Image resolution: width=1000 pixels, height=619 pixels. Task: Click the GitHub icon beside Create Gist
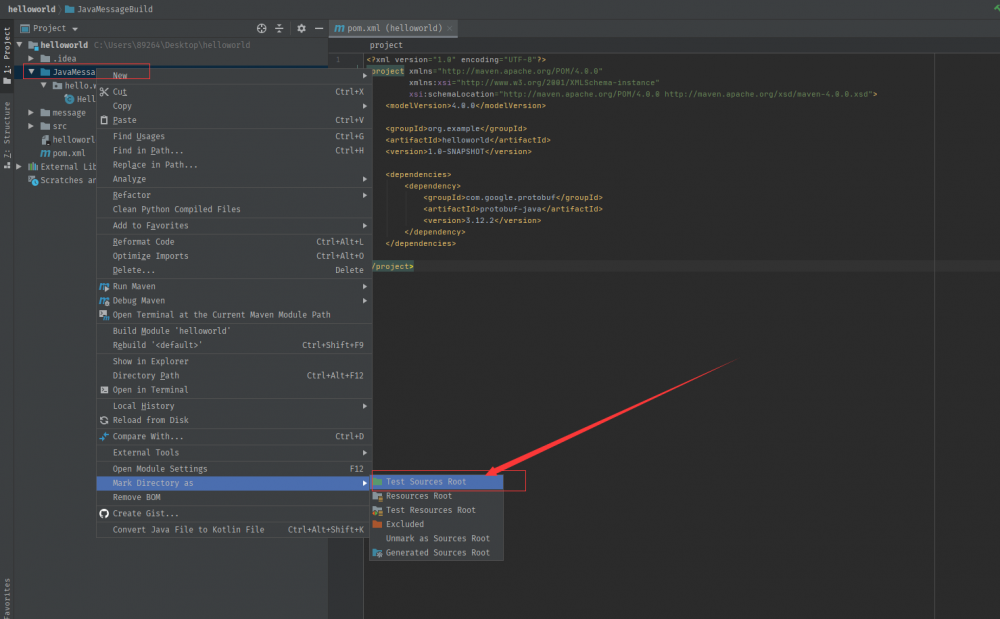point(104,513)
